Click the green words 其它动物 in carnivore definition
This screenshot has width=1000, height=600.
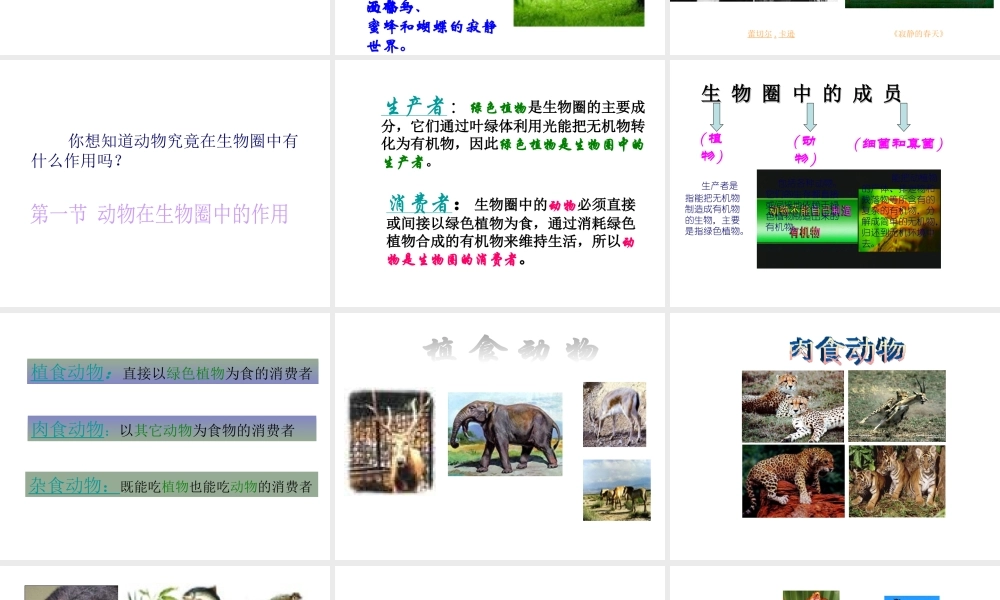pyautogui.click(x=163, y=430)
